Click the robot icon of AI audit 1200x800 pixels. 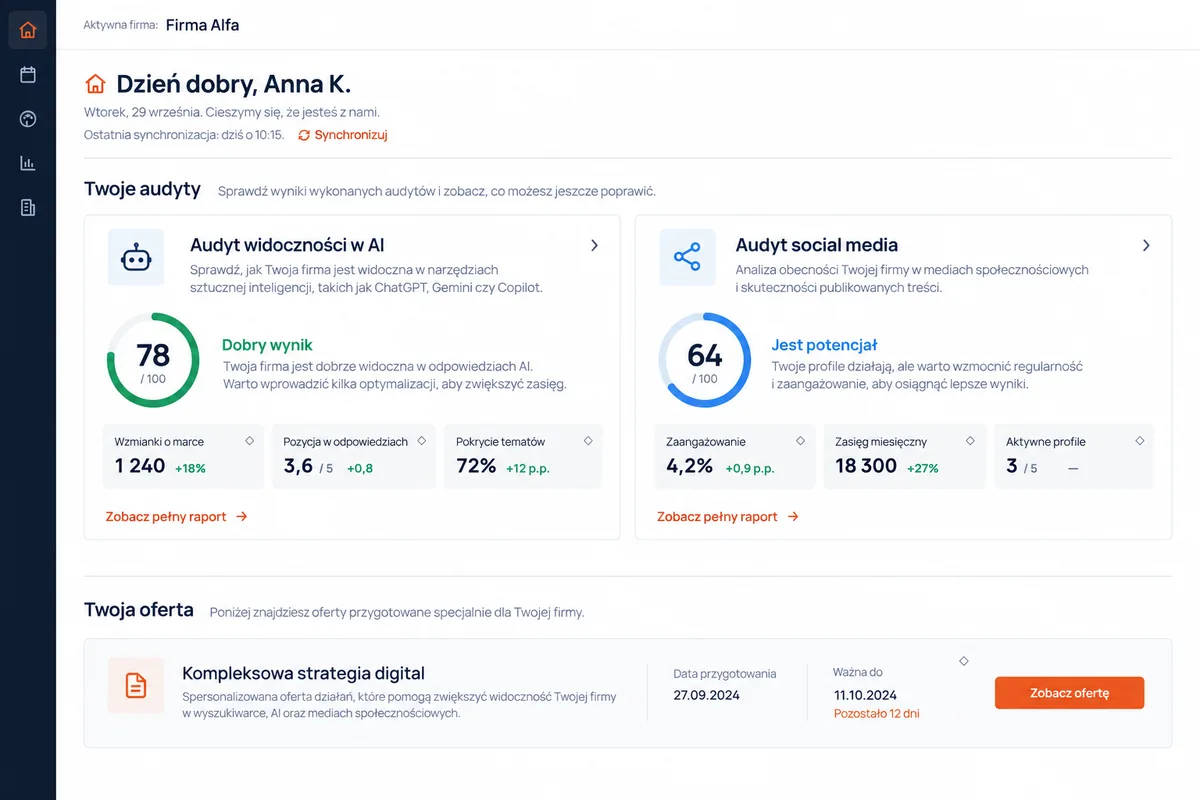(x=136, y=258)
